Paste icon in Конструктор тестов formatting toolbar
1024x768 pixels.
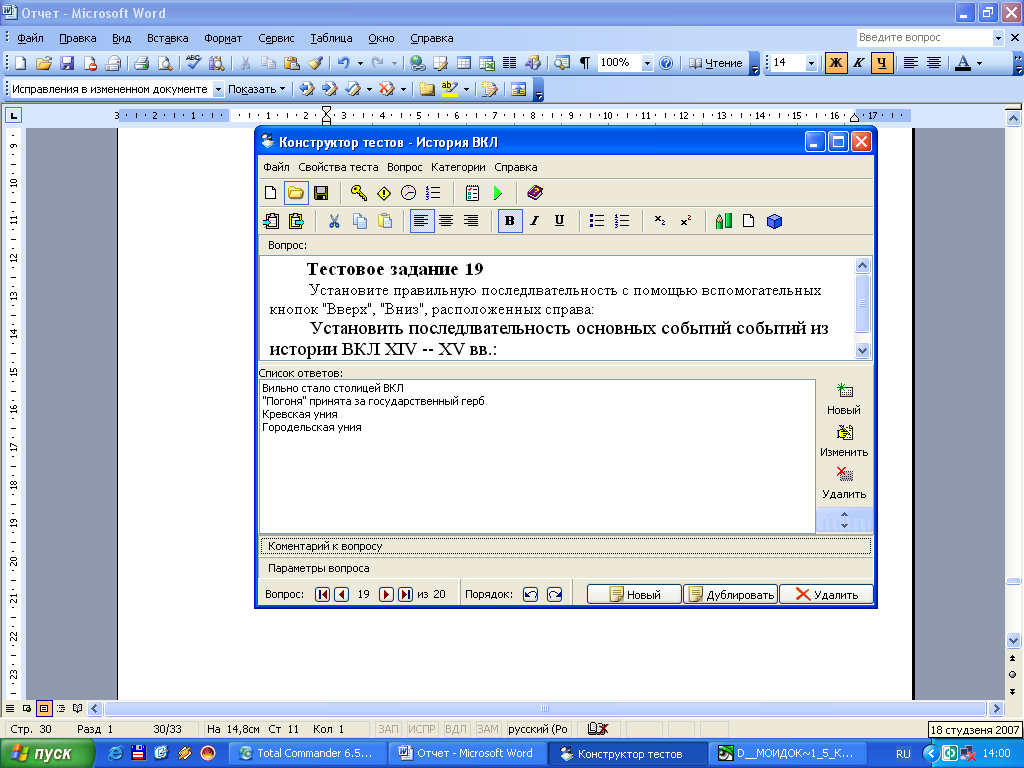(x=385, y=221)
